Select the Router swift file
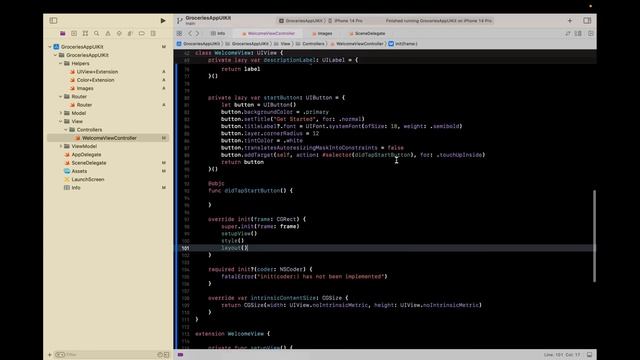The width and height of the screenshot is (640, 360). point(84,105)
